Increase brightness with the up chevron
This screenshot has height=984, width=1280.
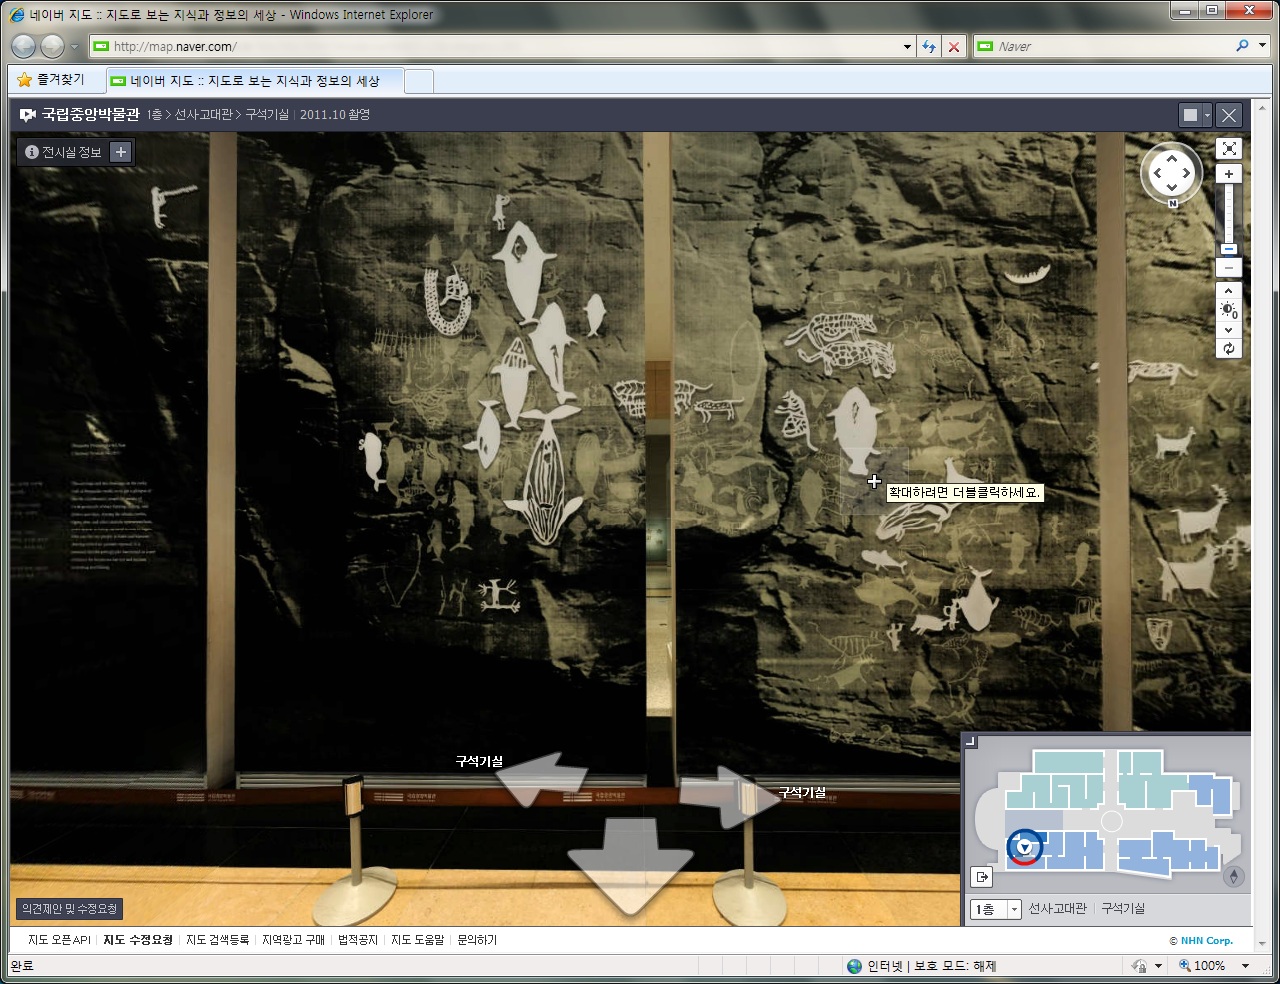point(1229,292)
